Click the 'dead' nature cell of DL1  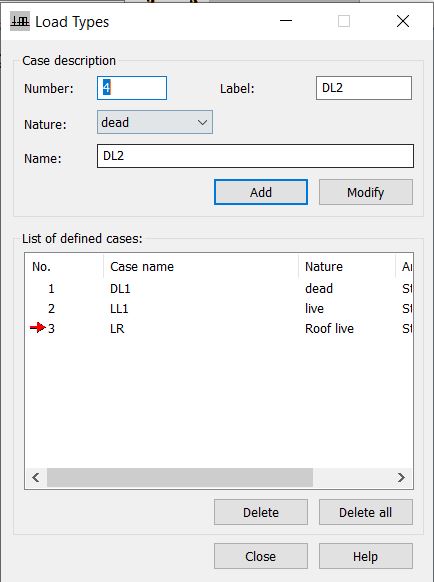(x=319, y=288)
